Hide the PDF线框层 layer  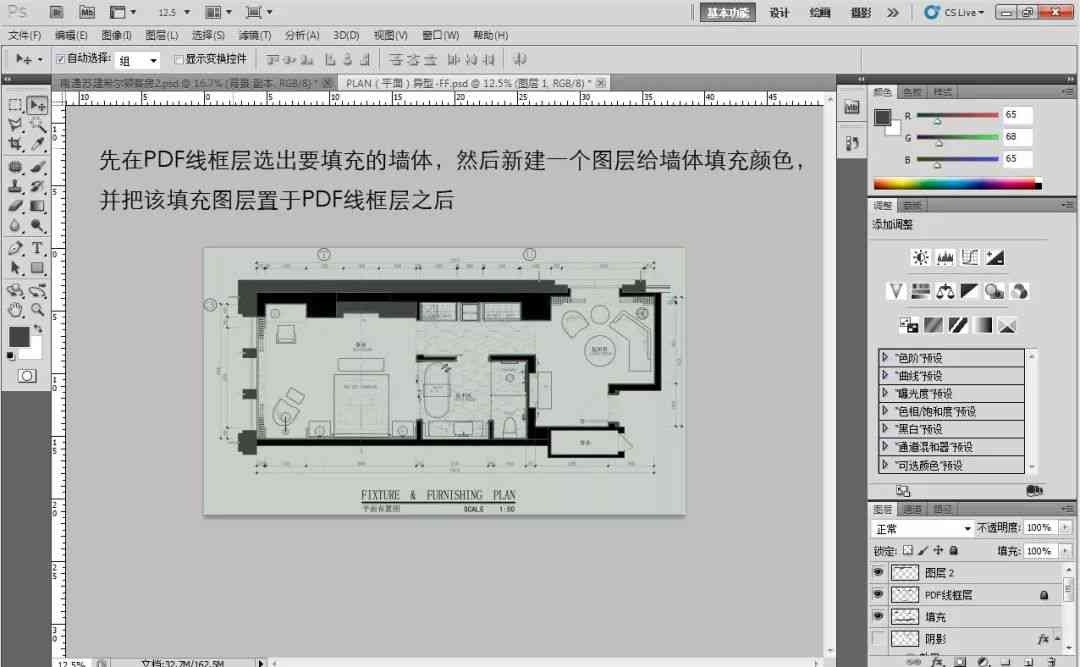[x=878, y=594]
